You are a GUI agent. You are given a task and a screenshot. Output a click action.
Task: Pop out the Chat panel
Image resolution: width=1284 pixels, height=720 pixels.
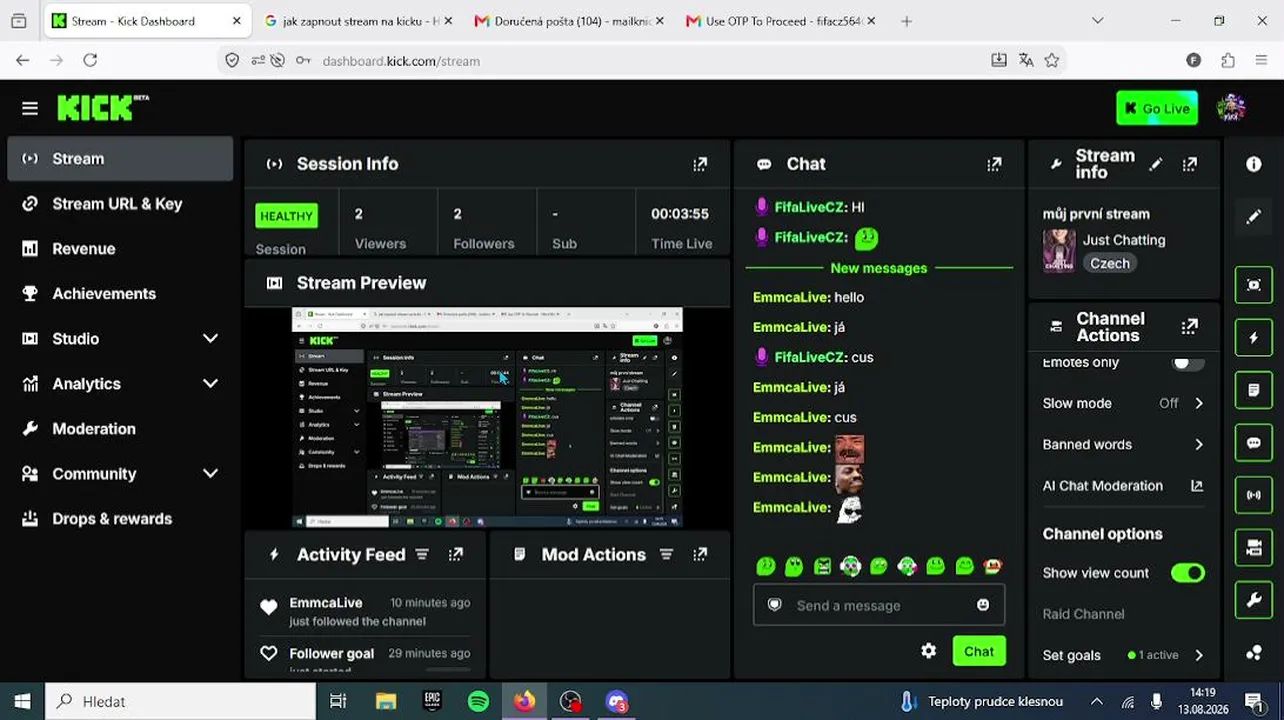pos(994,164)
